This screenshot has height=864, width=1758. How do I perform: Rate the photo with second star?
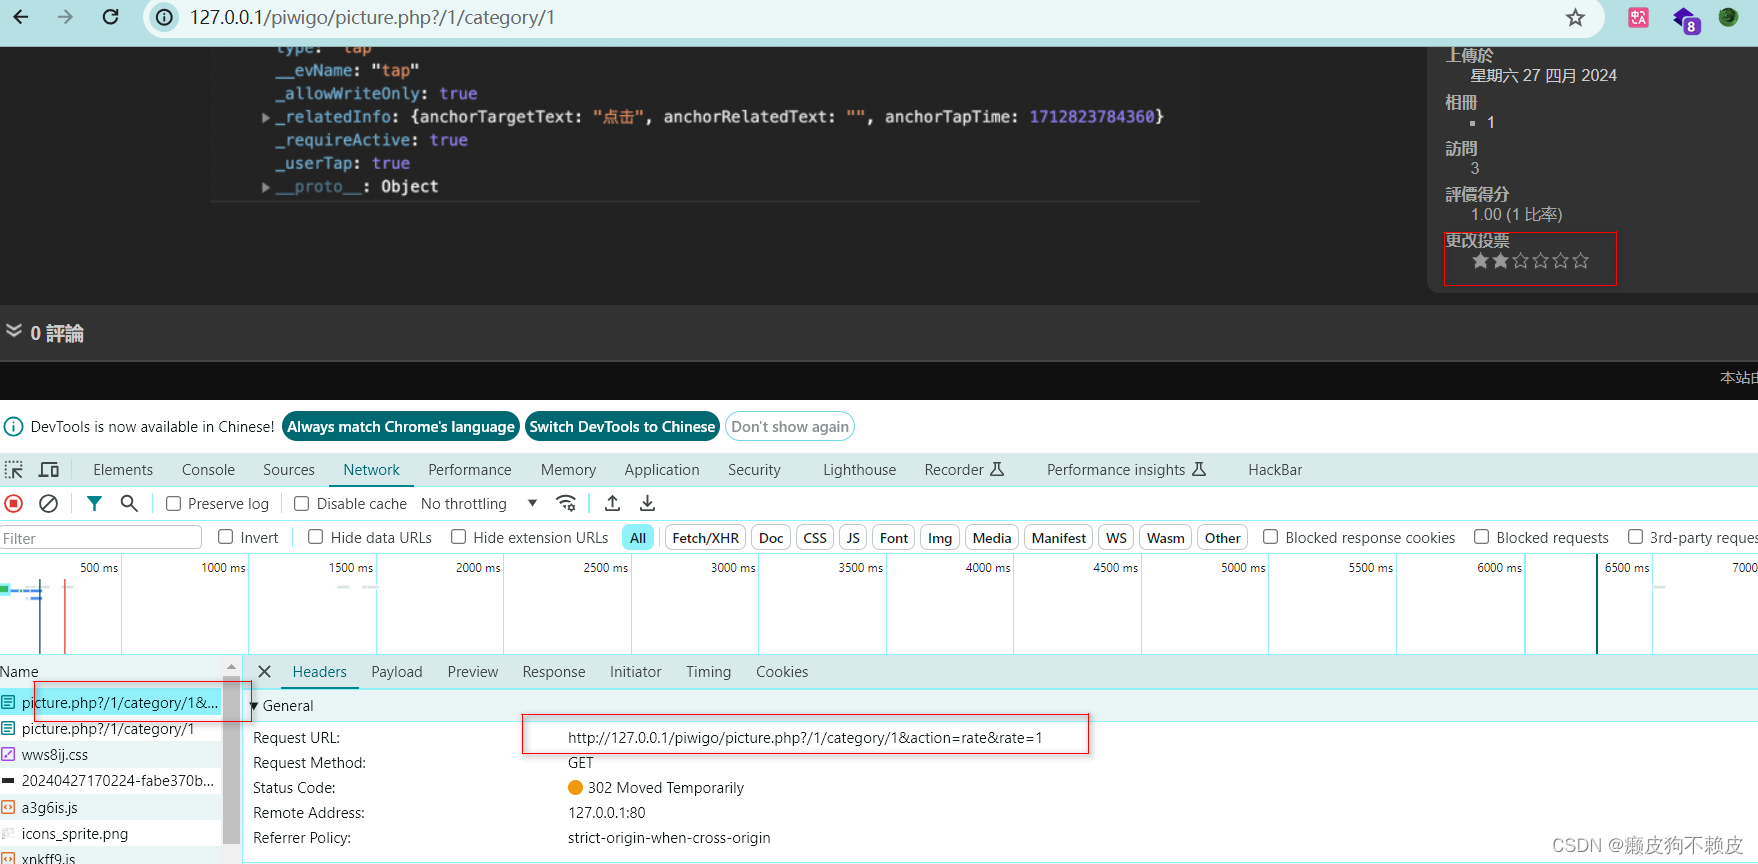click(1500, 261)
